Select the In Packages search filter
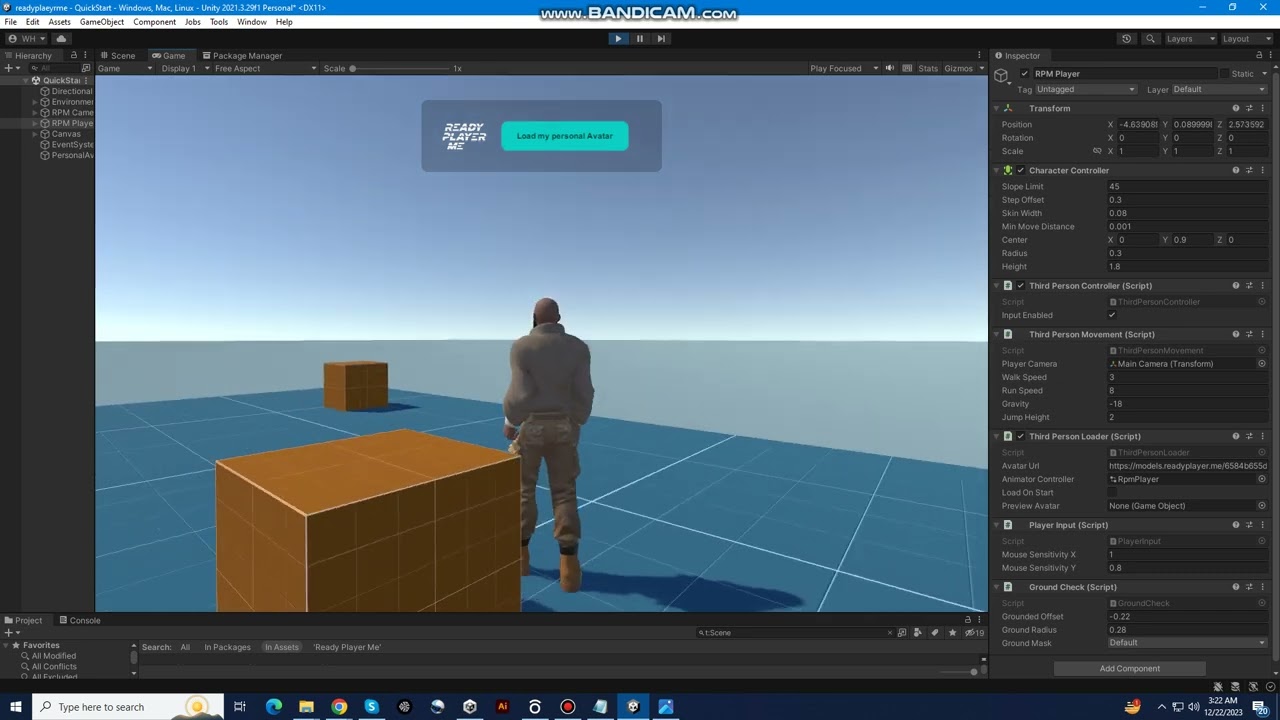Viewport: 1280px width, 720px height. click(227, 647)
